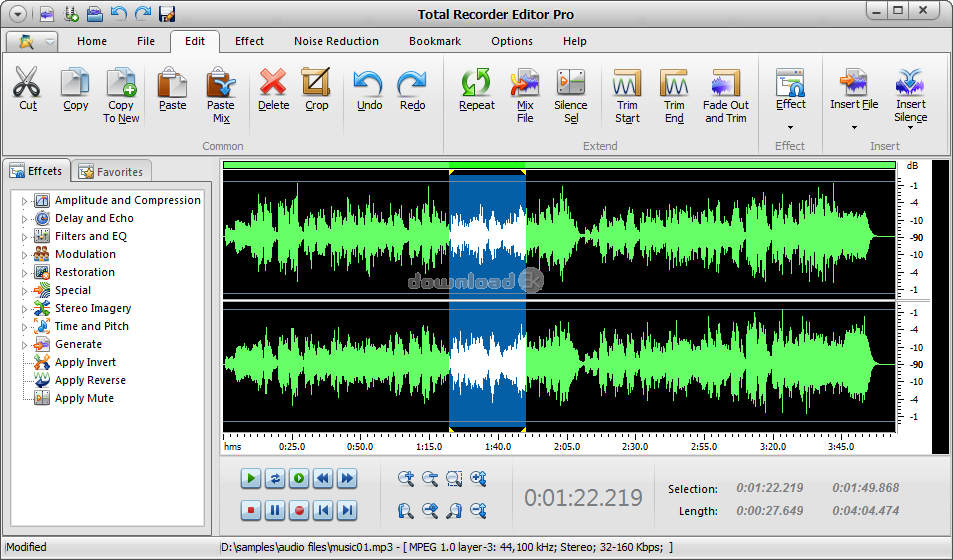Click the Zoom In magnifier icon
Image resolution: width=953 pixels, height=560 pixels.
coord(406,479)
